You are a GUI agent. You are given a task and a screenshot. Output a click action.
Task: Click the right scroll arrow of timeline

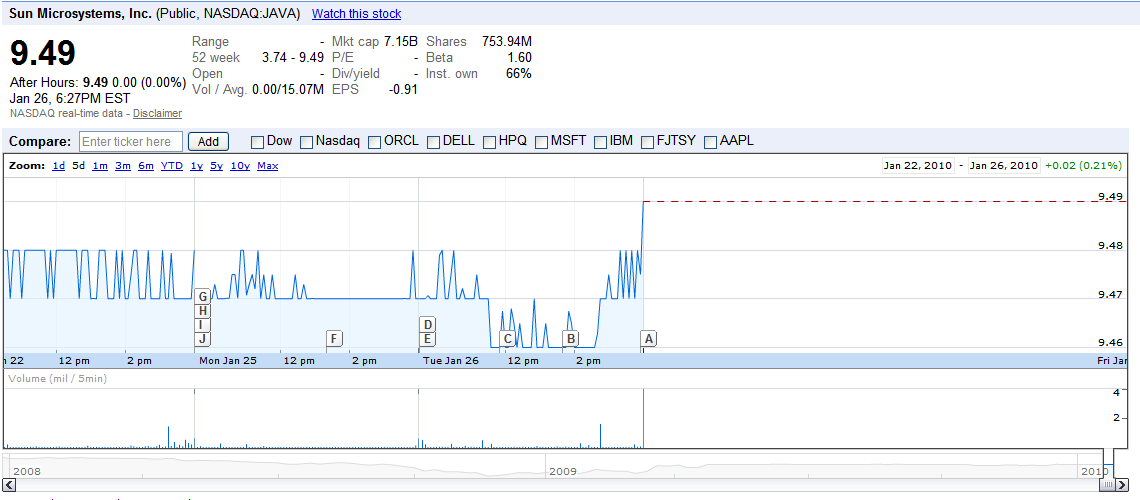1122,484
